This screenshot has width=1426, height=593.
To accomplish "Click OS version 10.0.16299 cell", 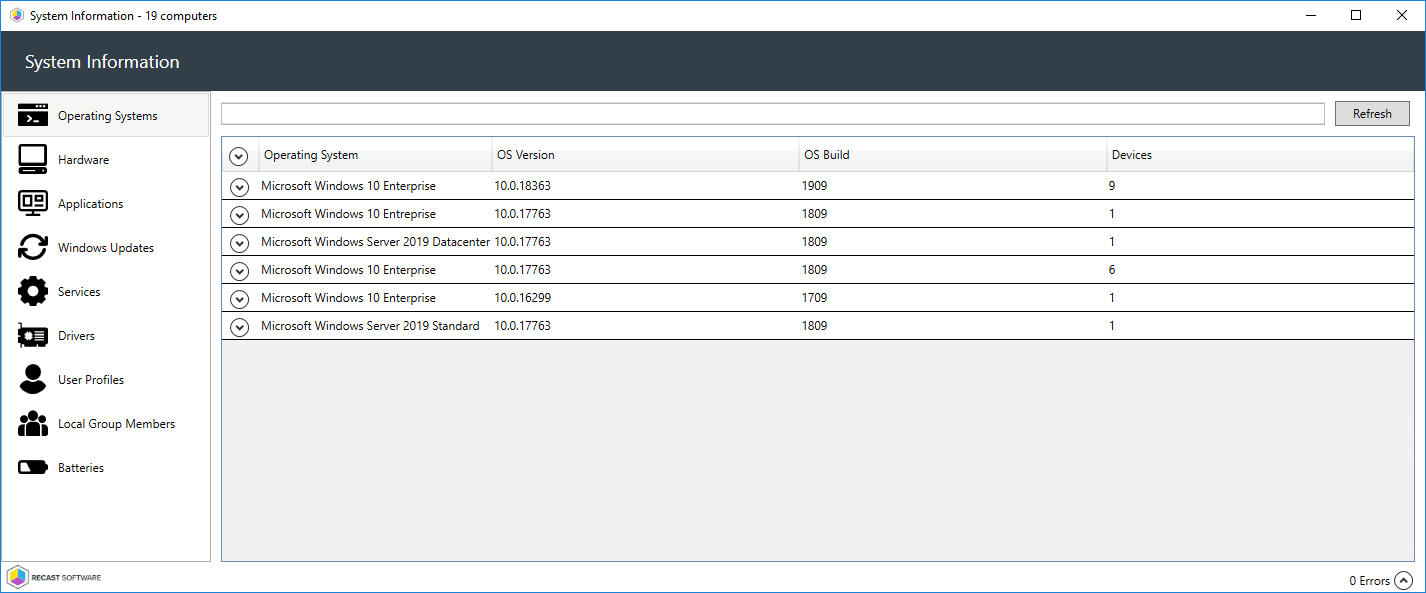I will (x=522, y=298).
